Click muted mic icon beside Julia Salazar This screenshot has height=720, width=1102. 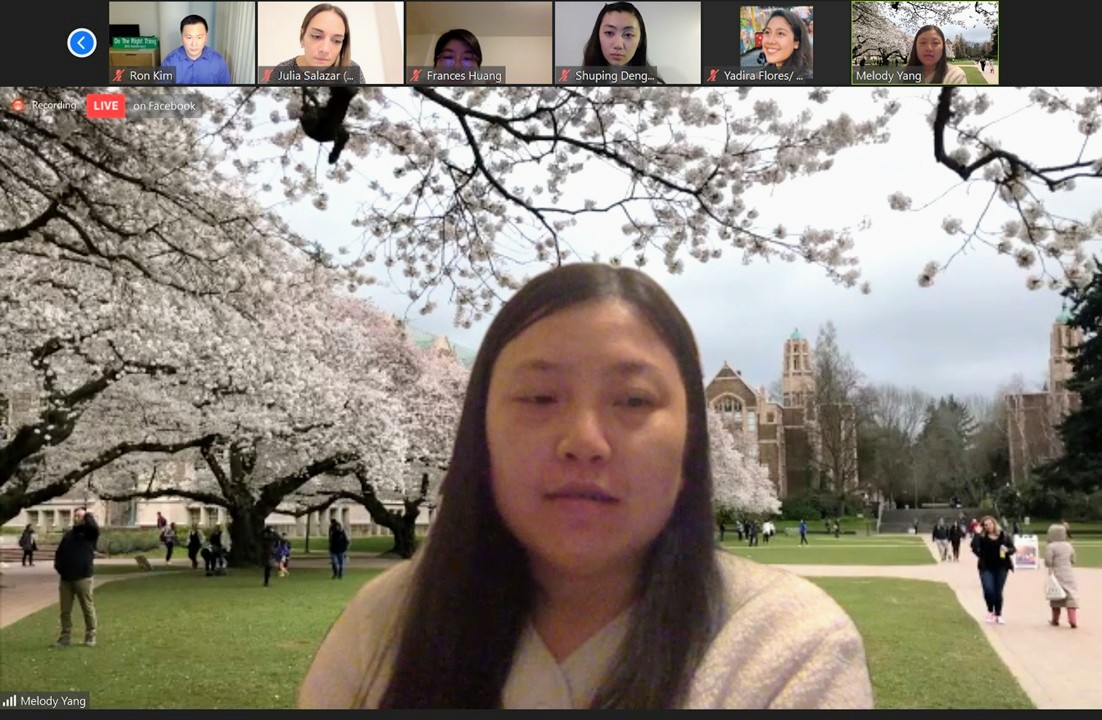(x=267, y=76)
